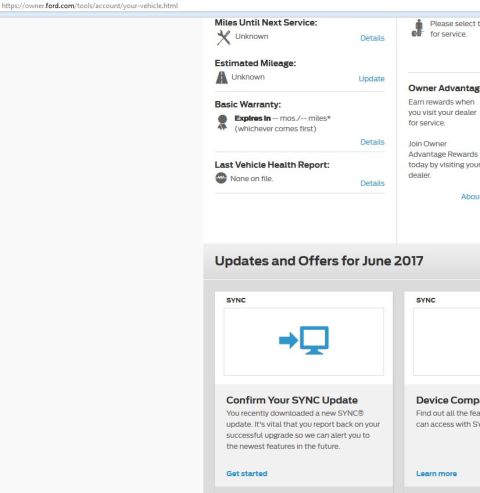Click the Updates and Offers for June 2017 header
The image size is (480, 493).
319,261
